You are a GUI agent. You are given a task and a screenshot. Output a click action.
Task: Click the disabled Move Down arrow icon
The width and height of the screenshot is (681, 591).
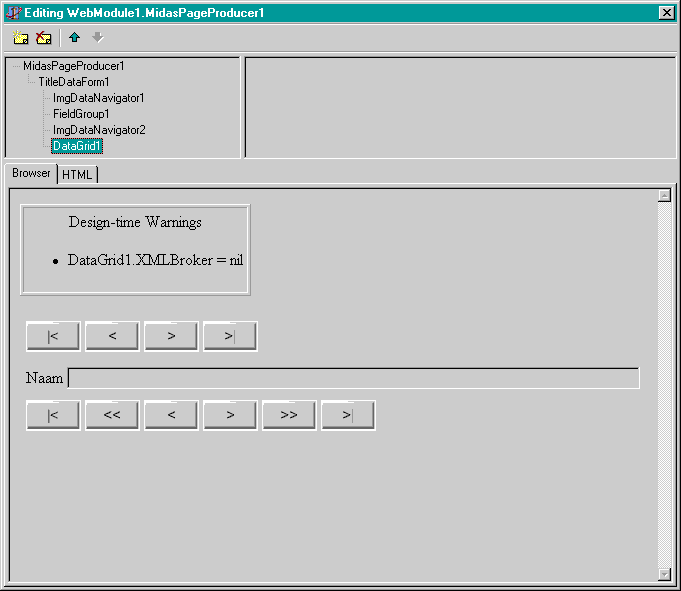pyautogui.click(x=98, y=37)
